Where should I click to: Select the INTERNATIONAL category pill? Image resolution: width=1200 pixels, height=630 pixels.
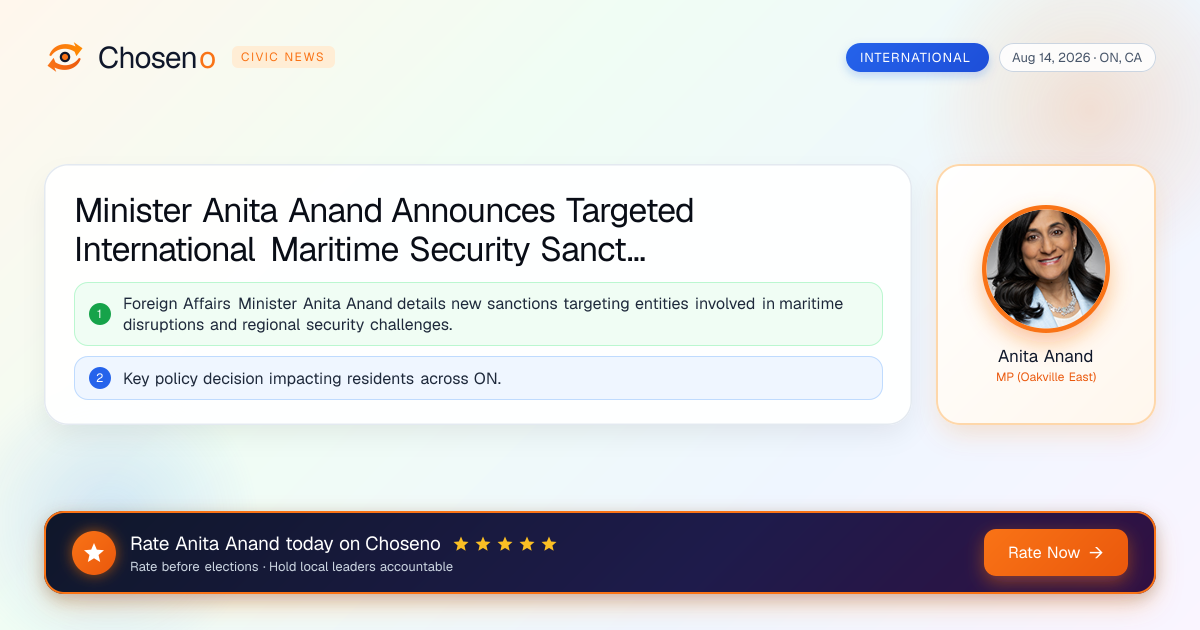(x=917, y=58)
